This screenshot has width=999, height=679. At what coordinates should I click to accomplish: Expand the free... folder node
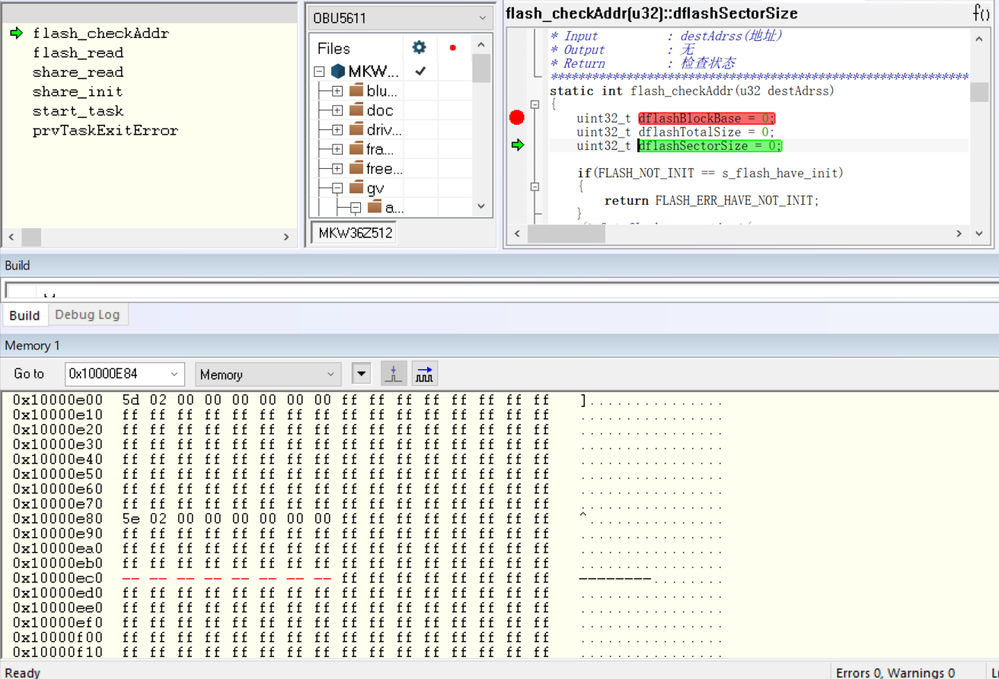pyautogui.click(x=338, y=169)
